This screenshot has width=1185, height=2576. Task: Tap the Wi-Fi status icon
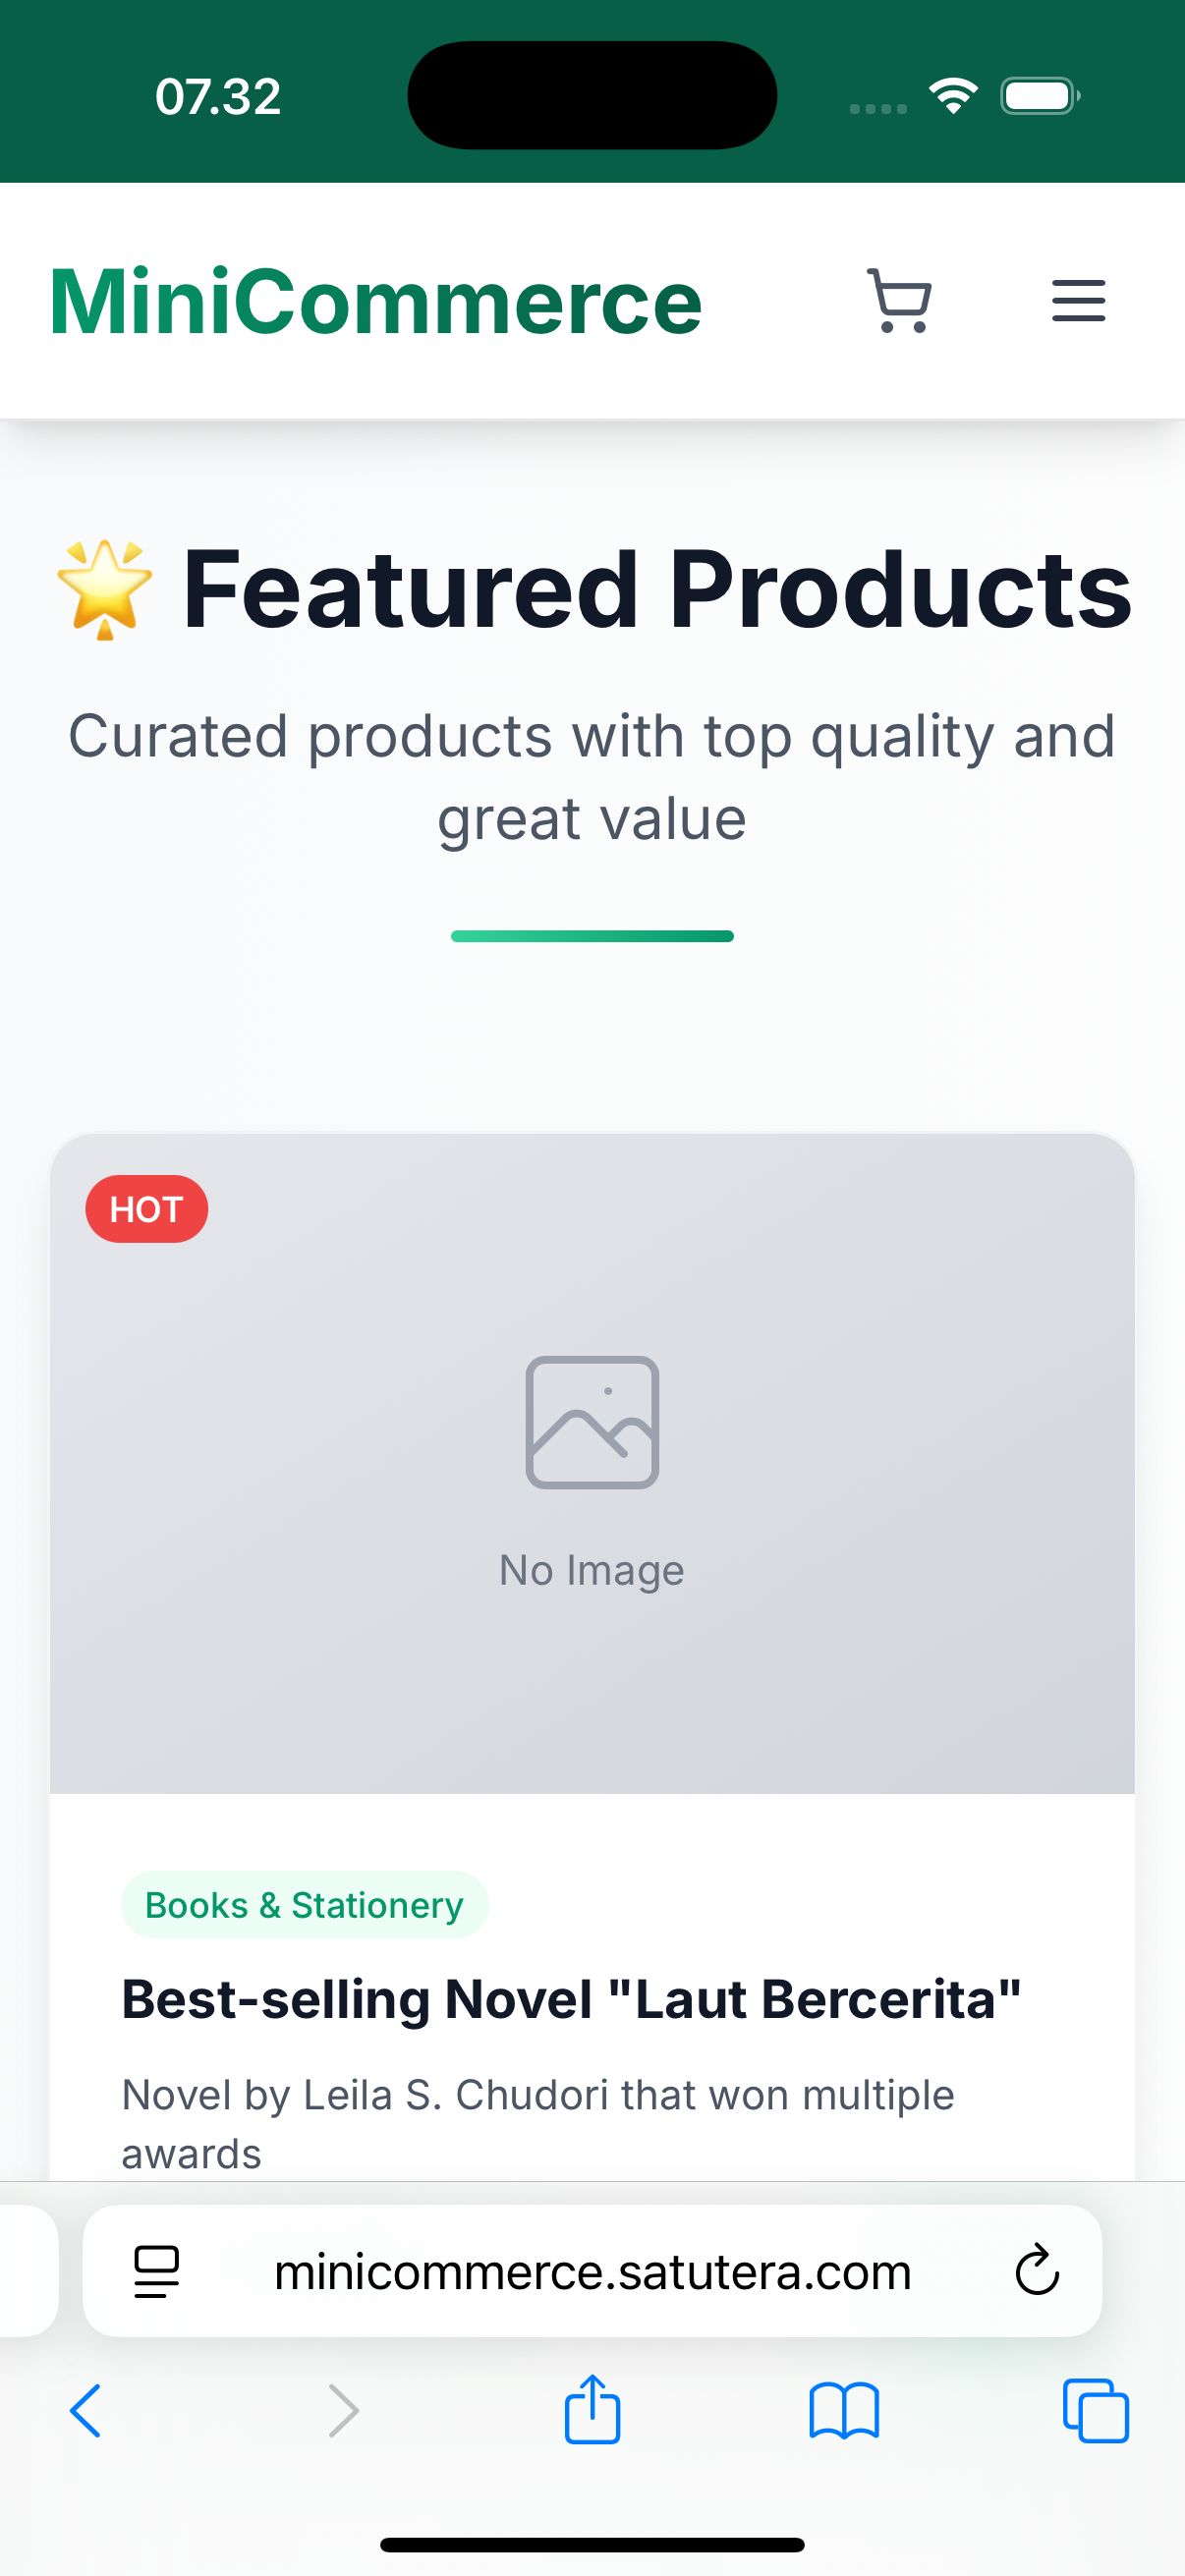pos(953,96)
